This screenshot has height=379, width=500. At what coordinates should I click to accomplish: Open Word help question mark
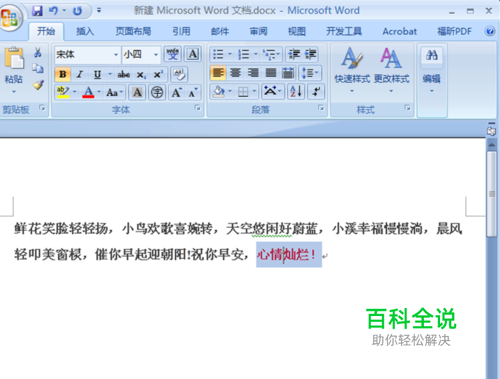pyautogui.click(x=490, y=31)
